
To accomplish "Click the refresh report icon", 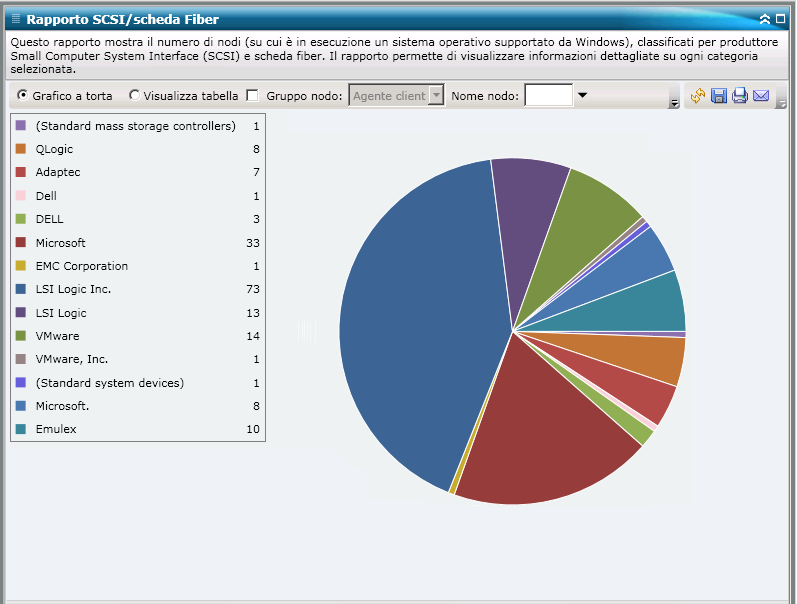I will (697, 96).
